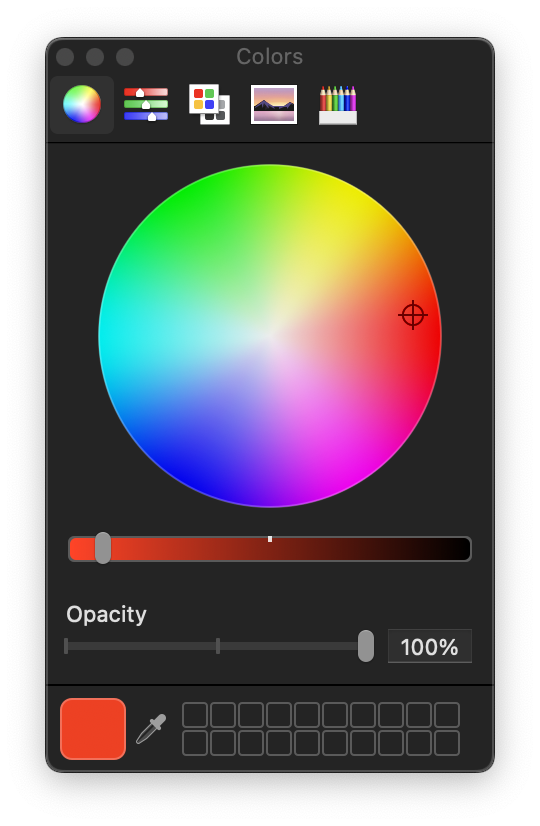Image resolution: width=540 pixels, height=826 pixels.
Task: Select the Color Wheel picker mode
Action: [82, 104]
